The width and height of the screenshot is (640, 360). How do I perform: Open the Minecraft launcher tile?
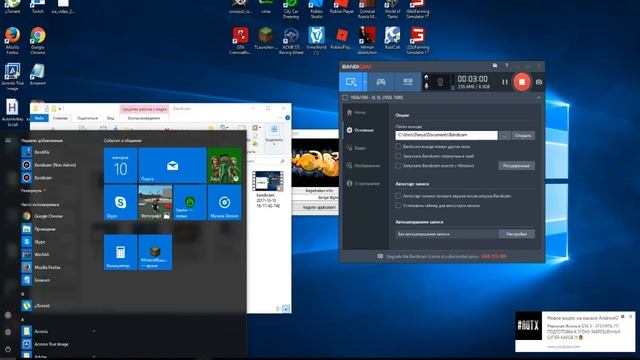point(155,252)
